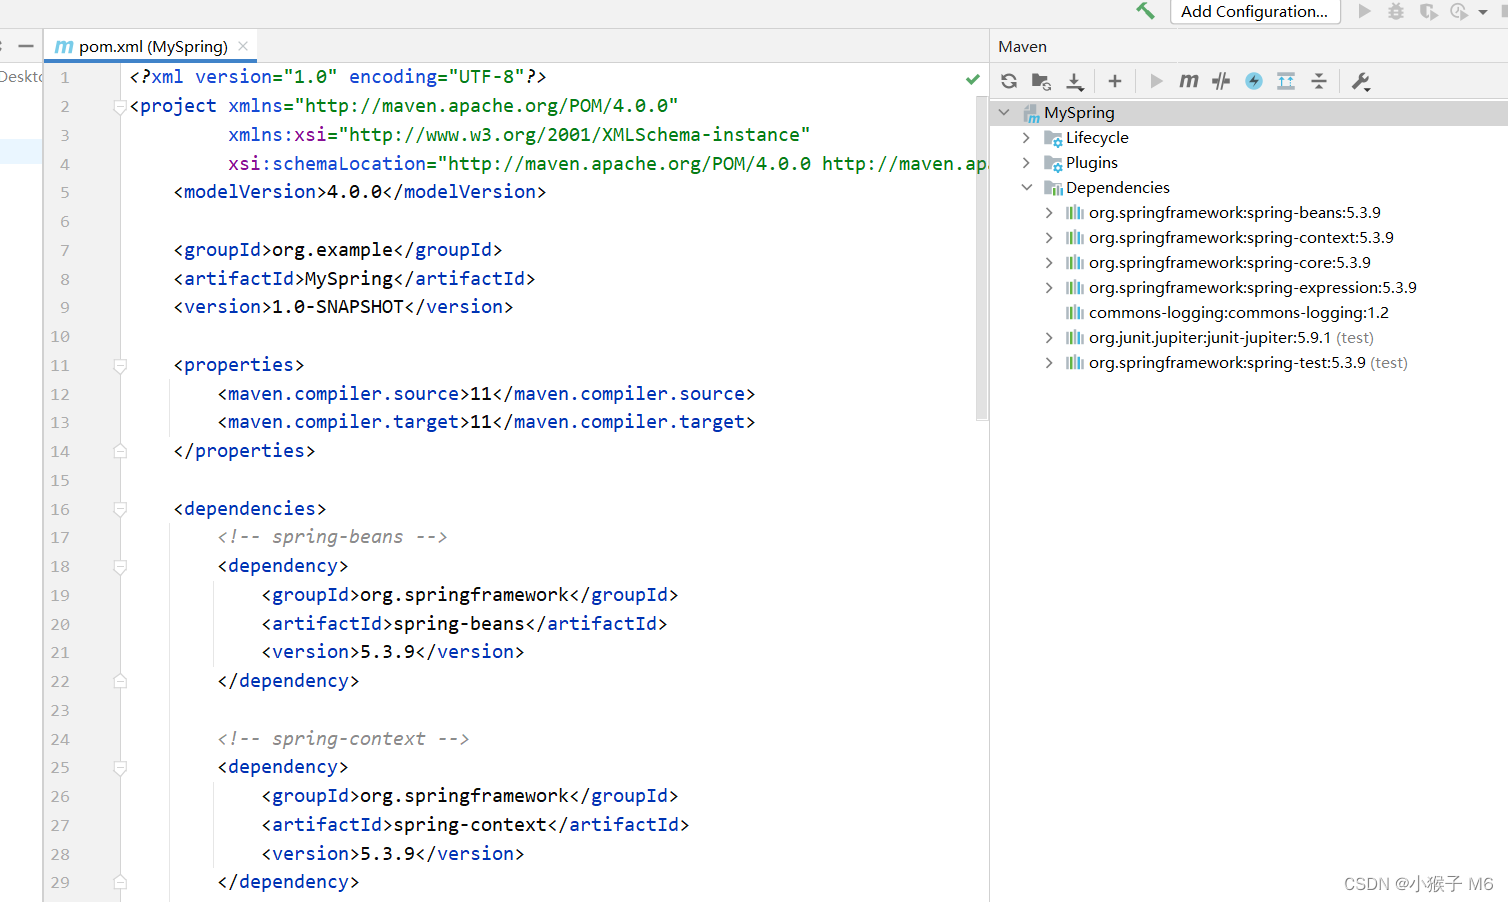
Task: Expand spring-core:5.3.9 dependency
Action: tap(1048, 262)
